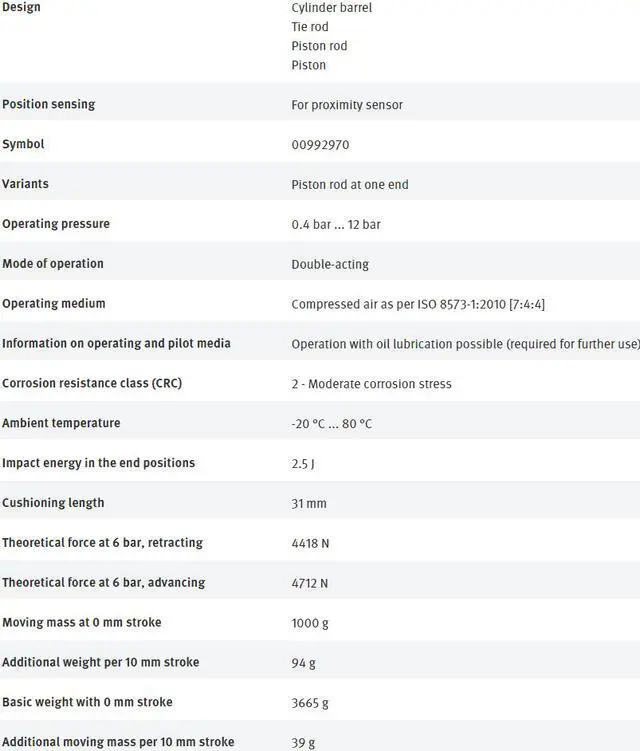
Task: Click the impact energy value "2.5 J"
Action: click(x=304, y=463)
